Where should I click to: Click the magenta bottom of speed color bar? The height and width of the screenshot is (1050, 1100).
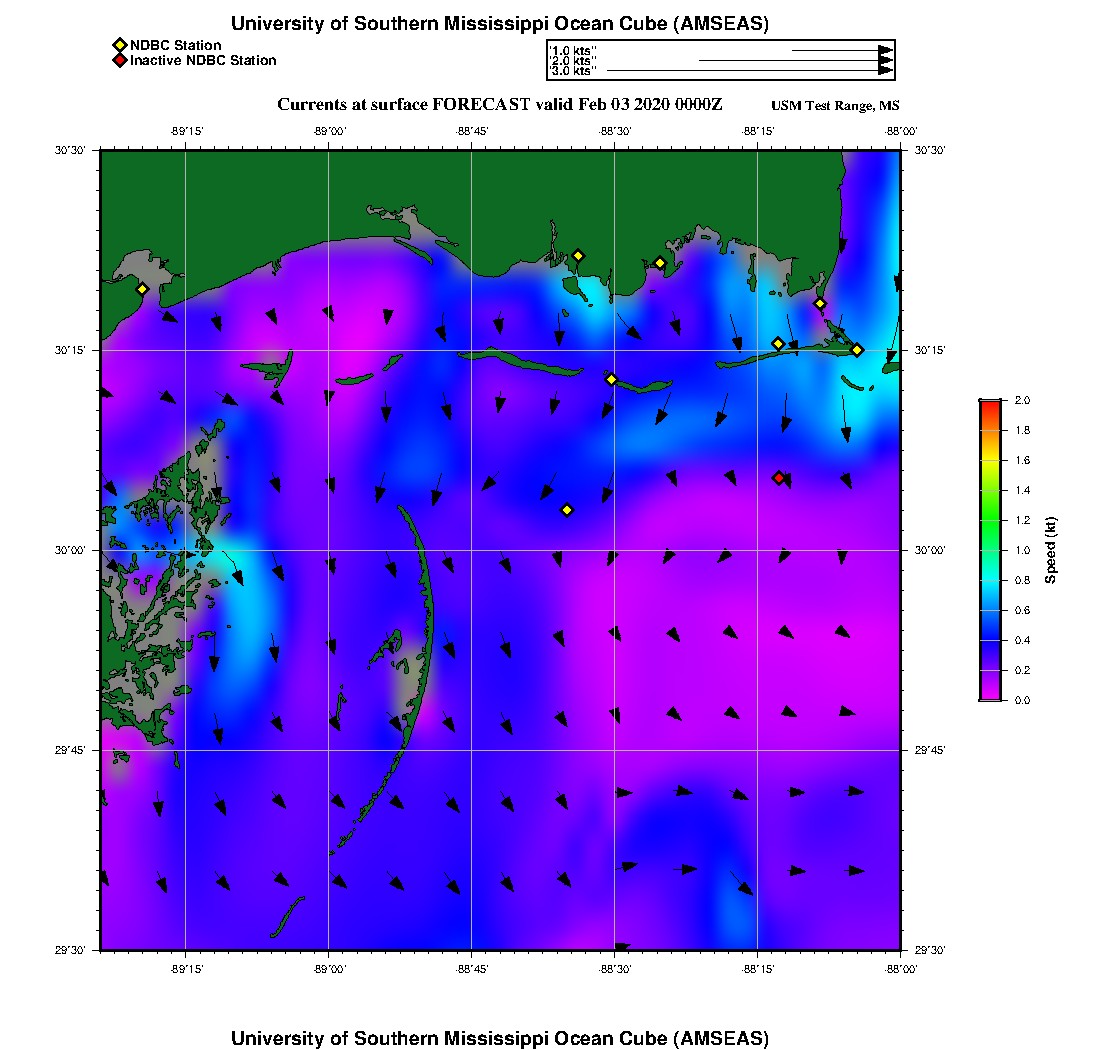tap(989, 696)
